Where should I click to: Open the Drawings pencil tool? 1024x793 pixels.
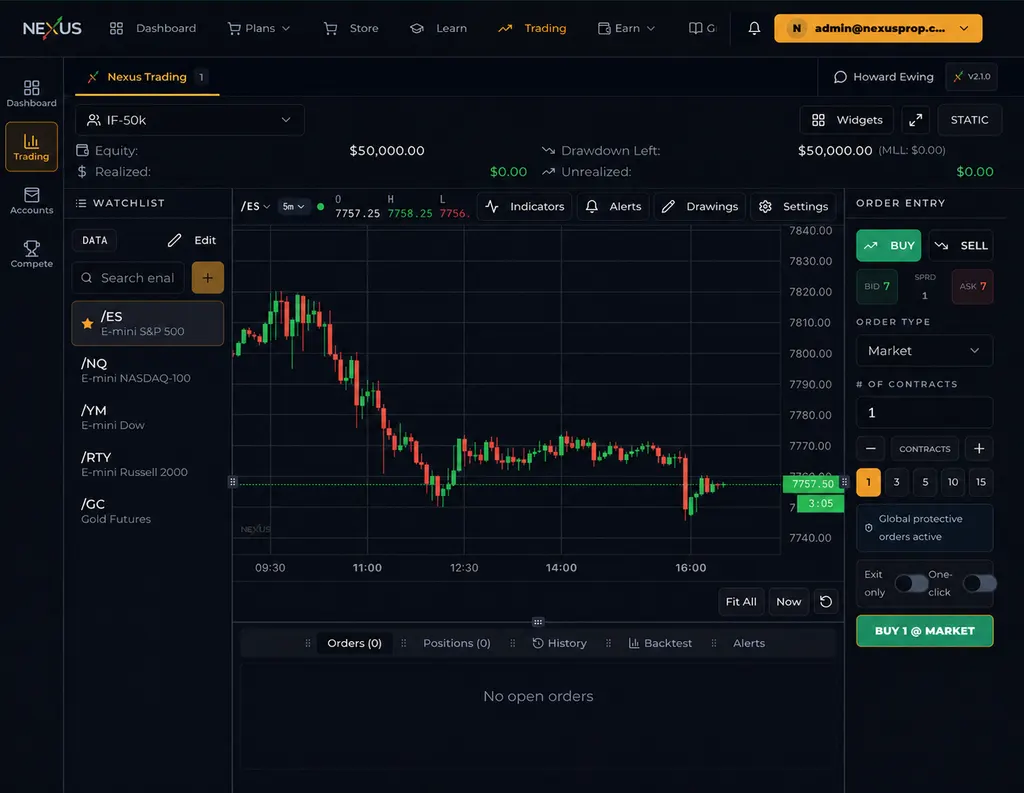699,206
